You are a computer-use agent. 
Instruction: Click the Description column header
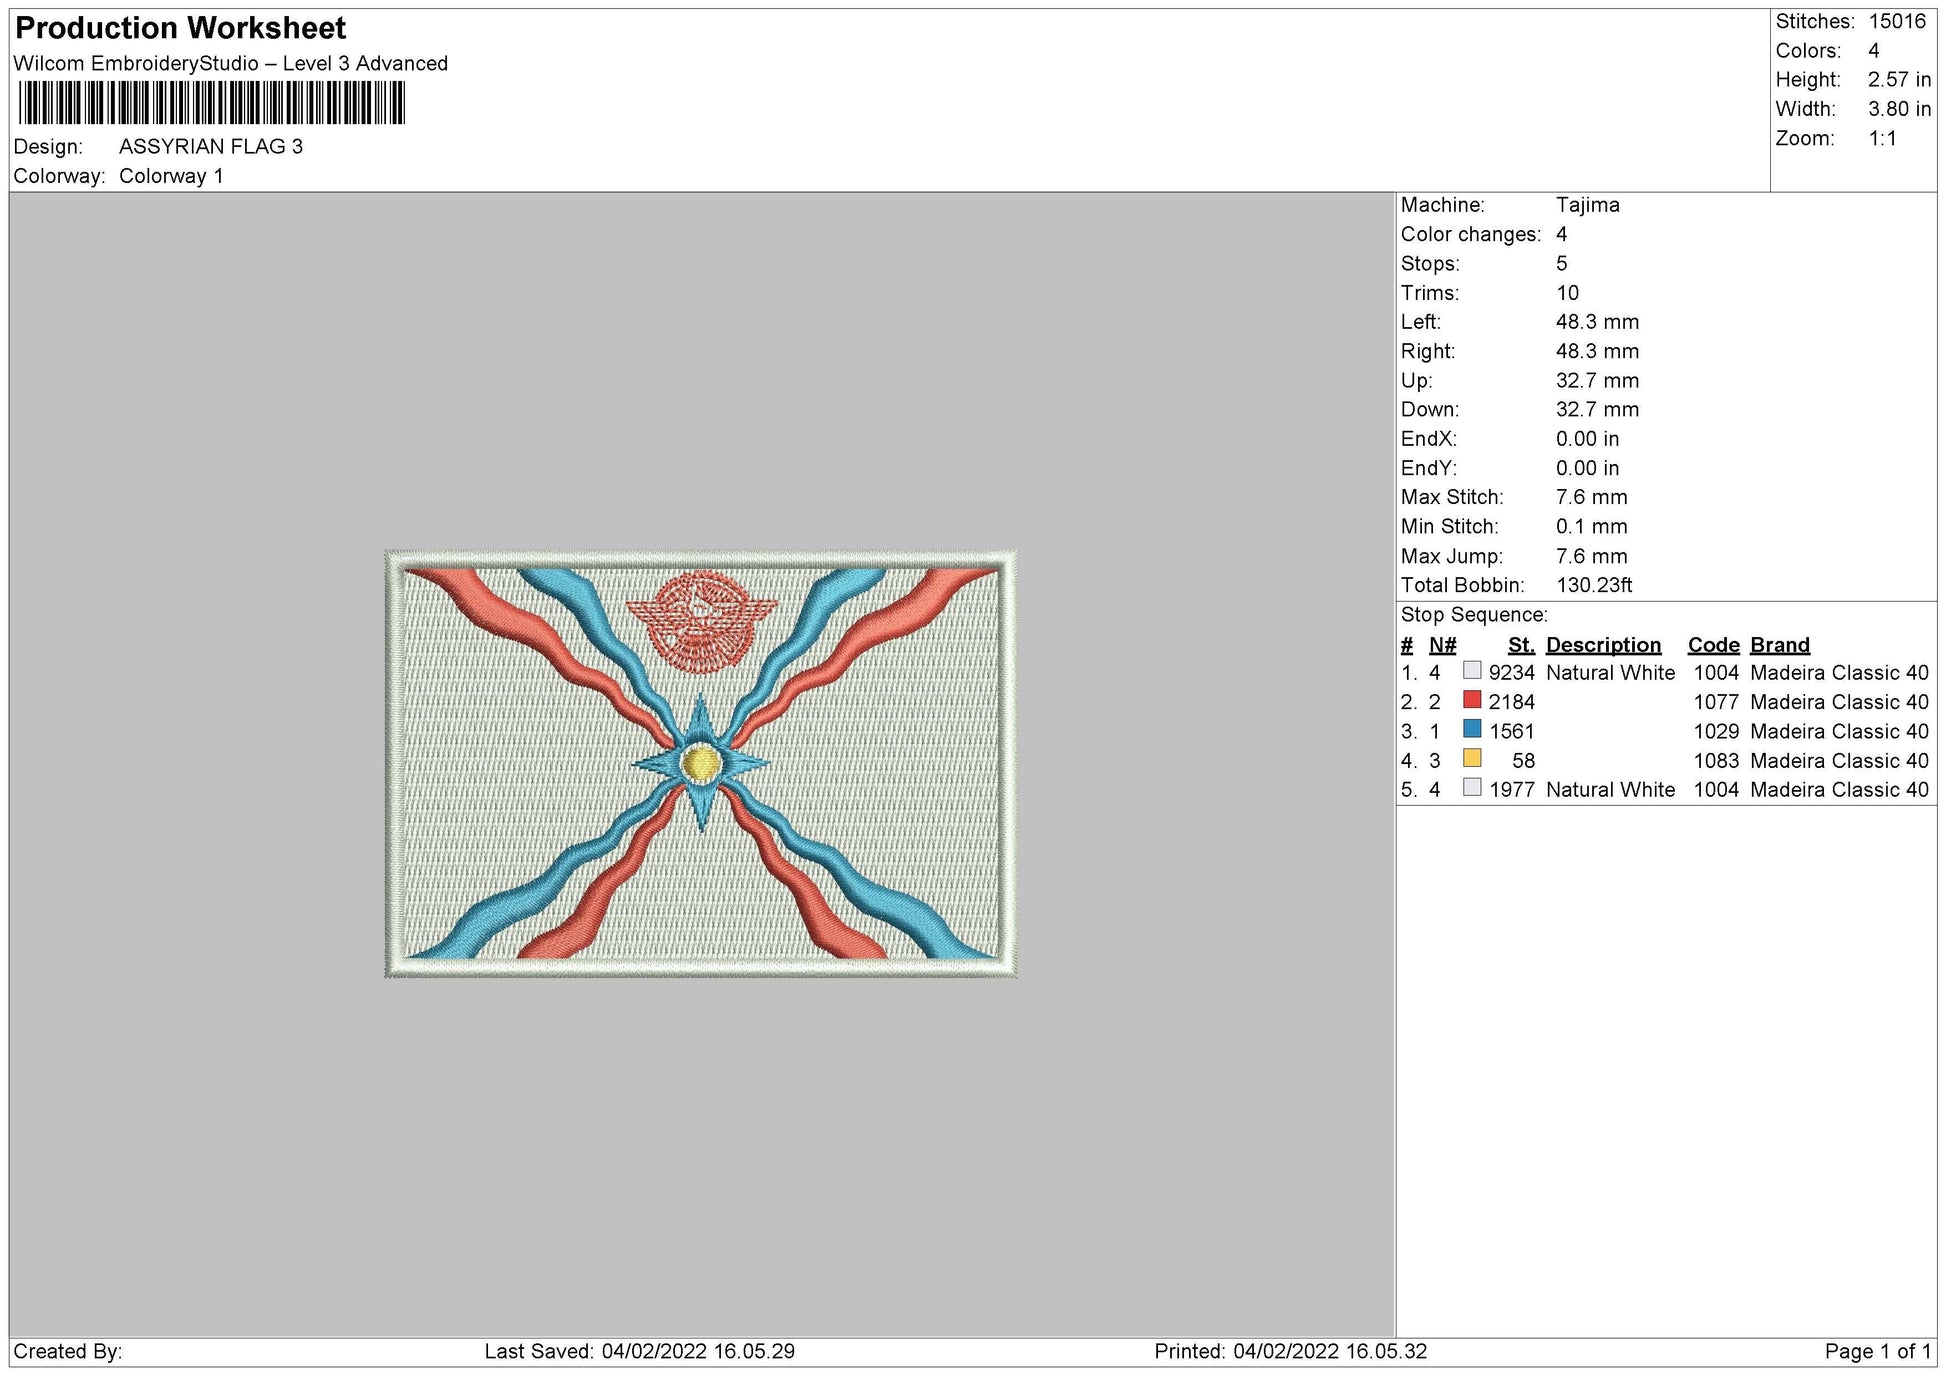[1603, 645]
